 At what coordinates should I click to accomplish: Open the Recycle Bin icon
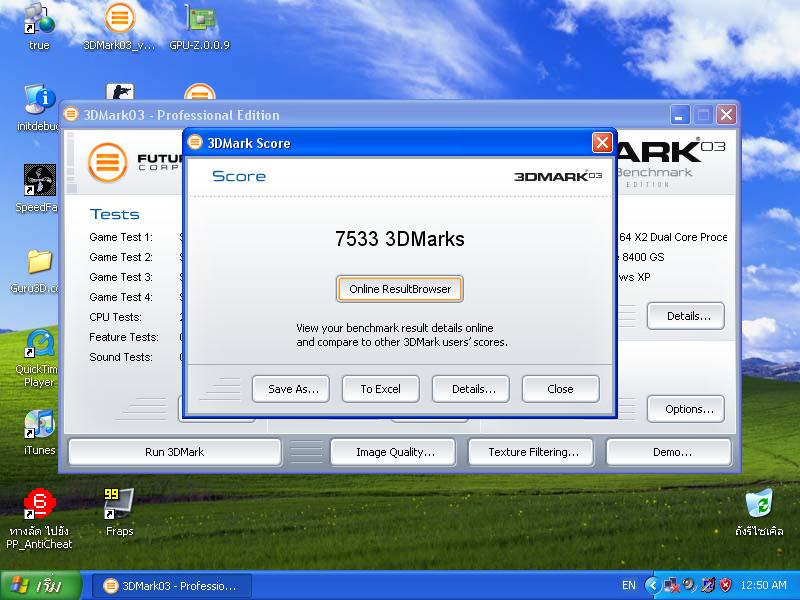point(759,504)
